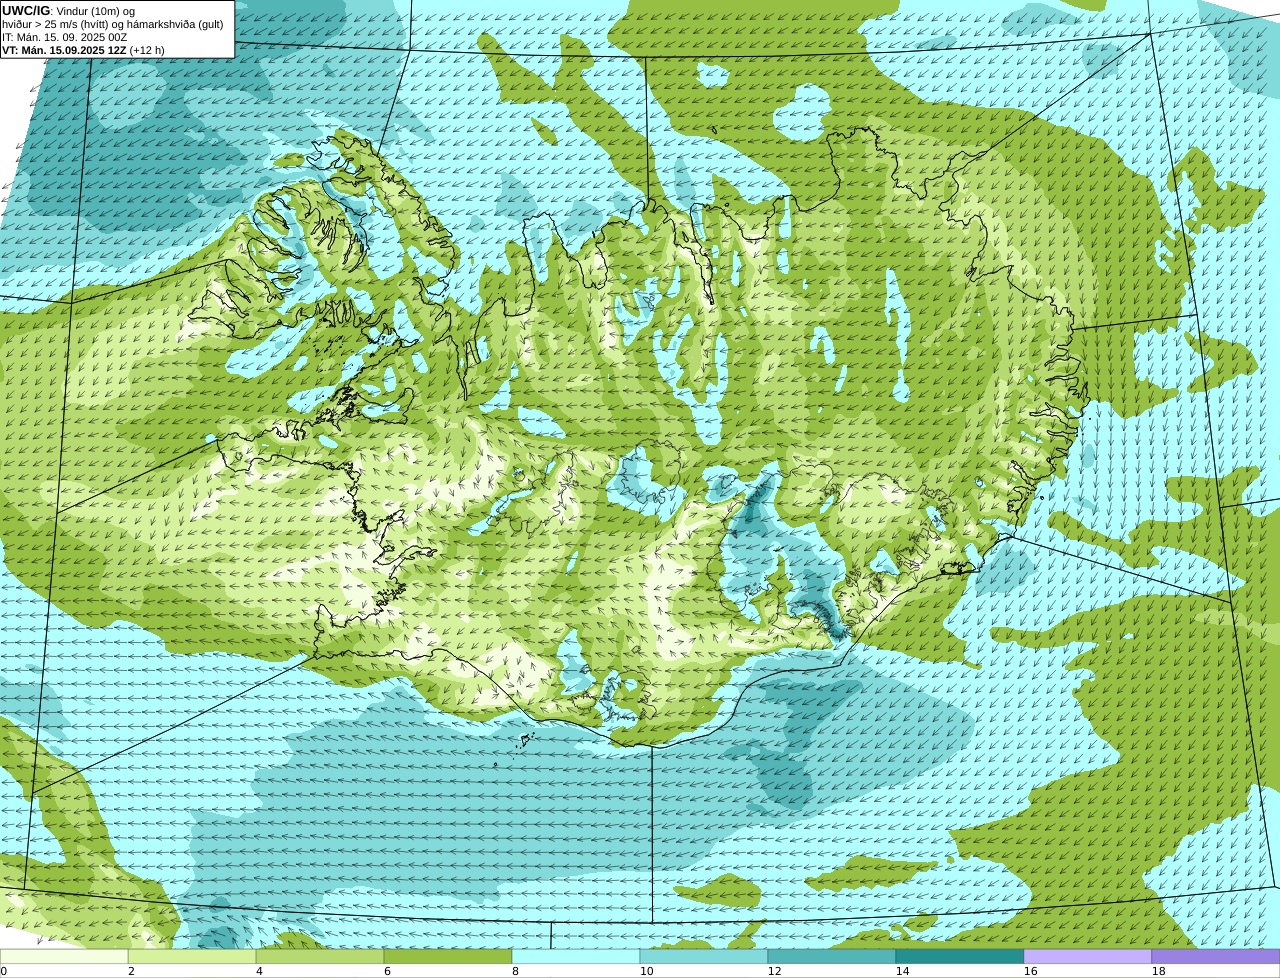
Task: Pick the 8–10 m/s pale cyan legend swatch
Action: (x=576, y=957)
